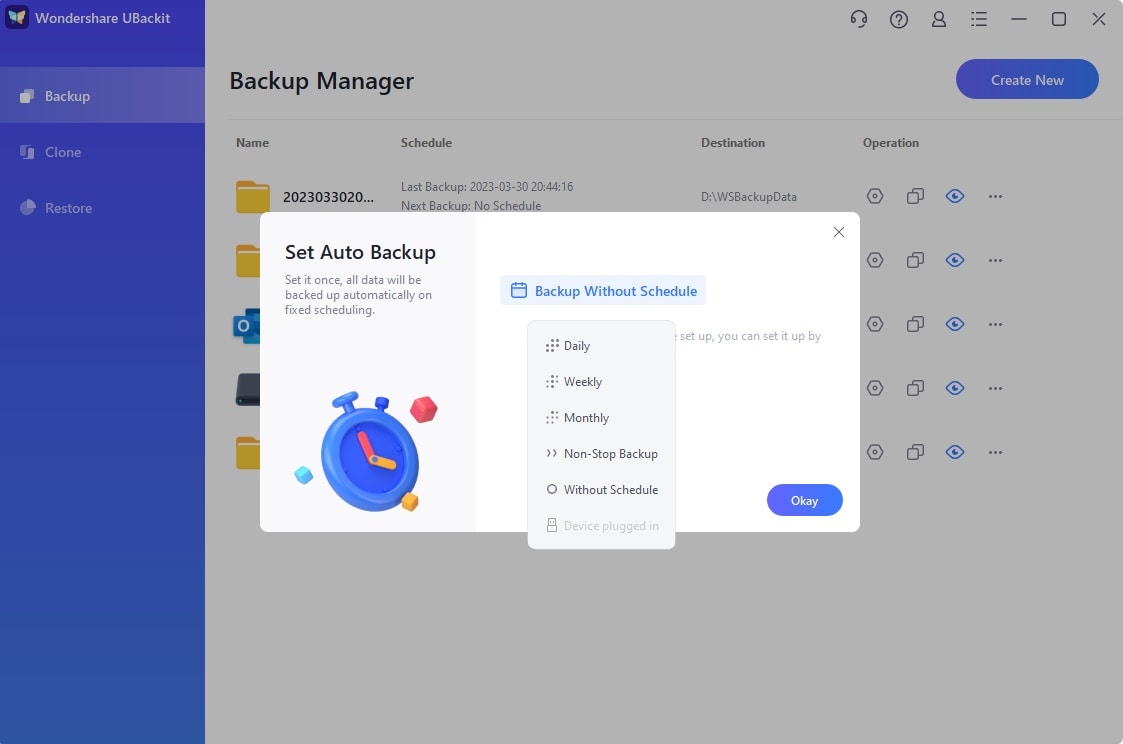Open more options in the disk backup row
1123x744 pixels.
pos(995,388)
